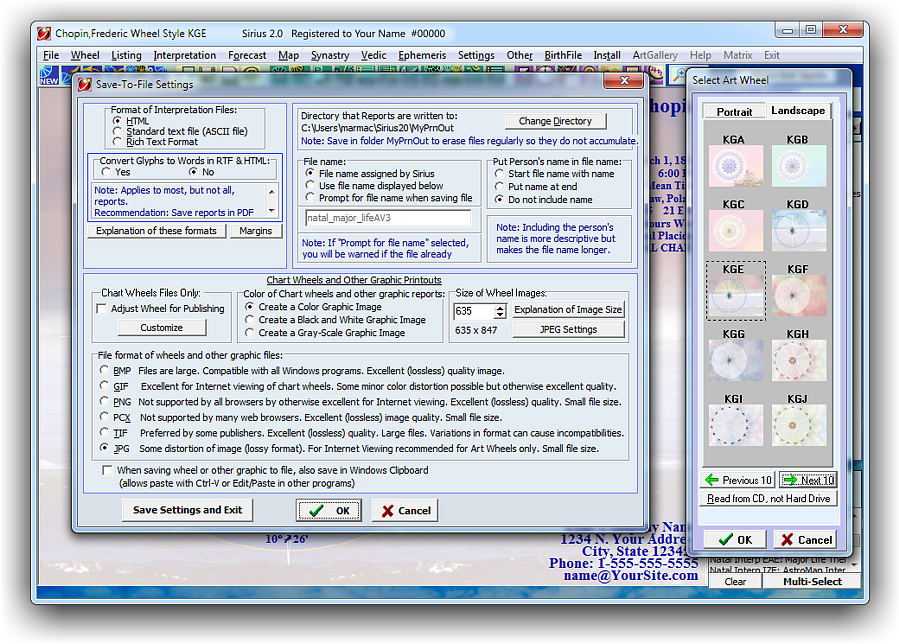Viewport: 899px width, 644px height.
Task: Go to Previous 10 art wheels
Action: [x=738, y=480]
